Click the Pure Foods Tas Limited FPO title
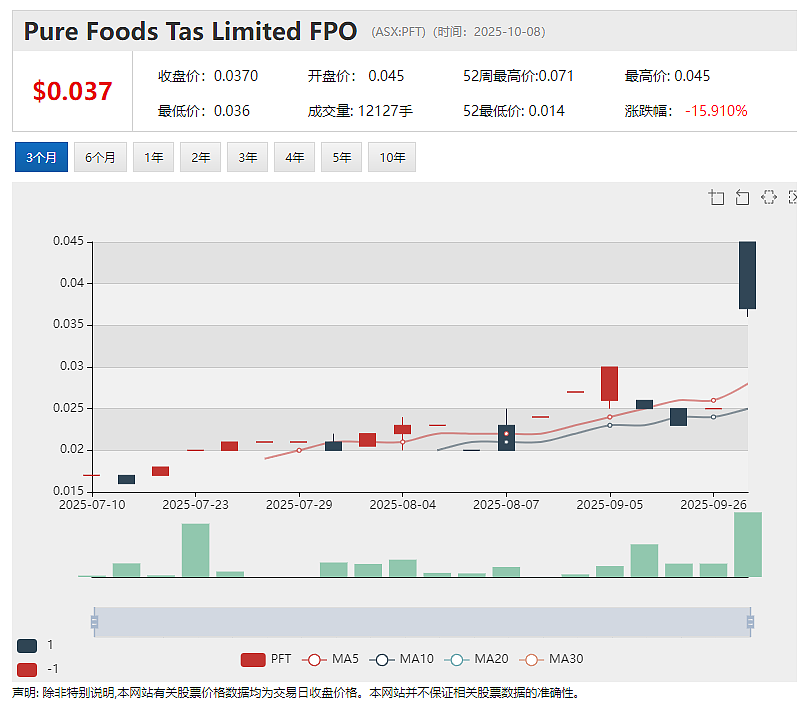The image size is (810, 713). click(190, 31)
